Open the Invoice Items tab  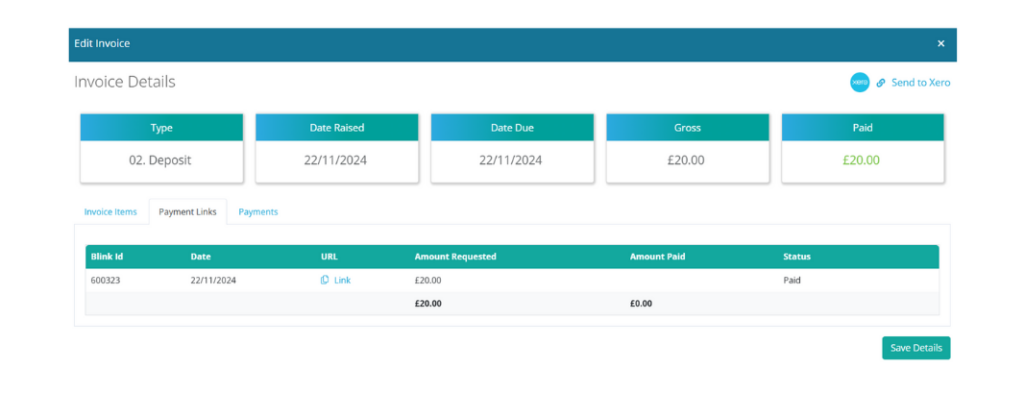pyautogui.click(x=110, y=212)
